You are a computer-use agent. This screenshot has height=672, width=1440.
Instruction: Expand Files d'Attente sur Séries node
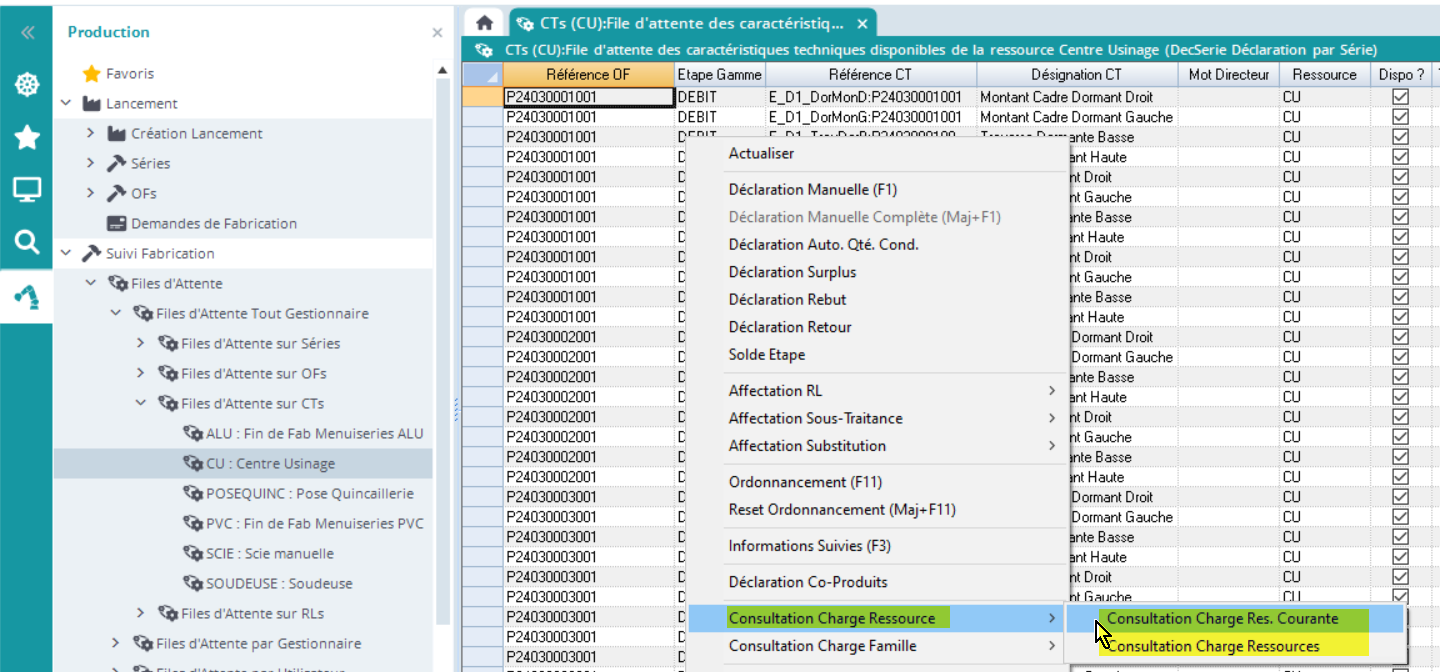click(141, 343)
